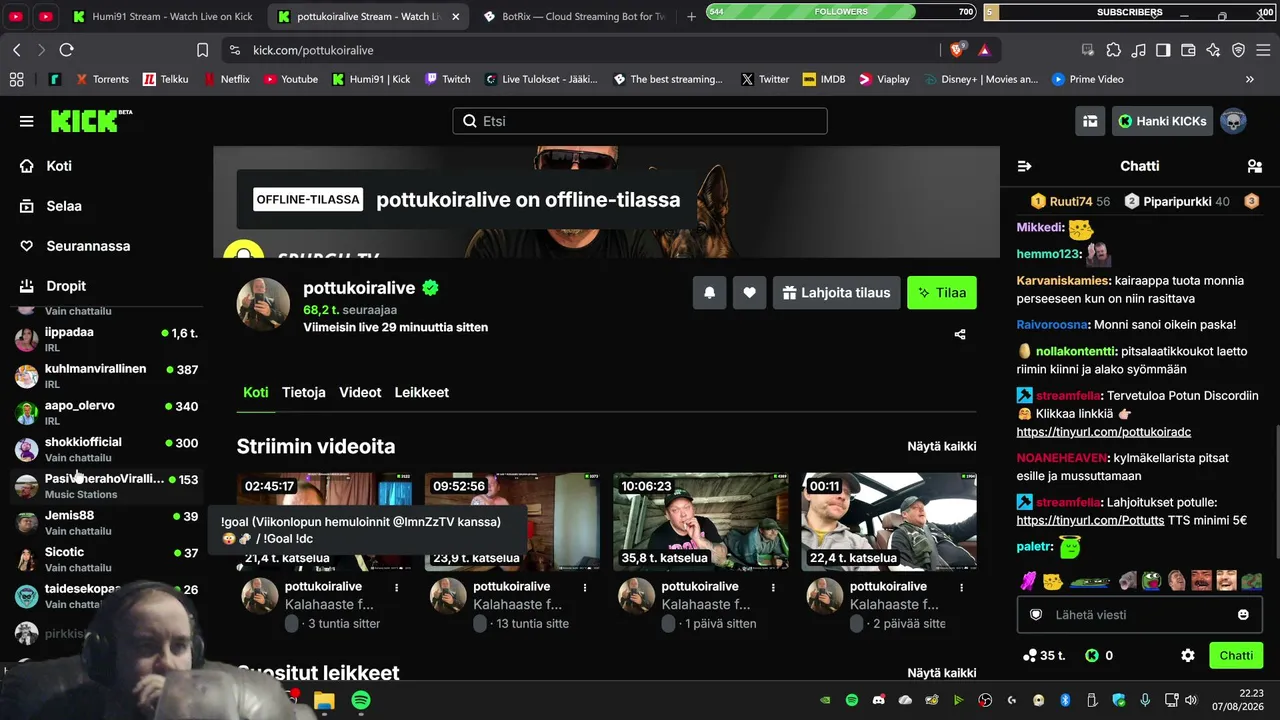Click the Etsi search field

[640, 121]
